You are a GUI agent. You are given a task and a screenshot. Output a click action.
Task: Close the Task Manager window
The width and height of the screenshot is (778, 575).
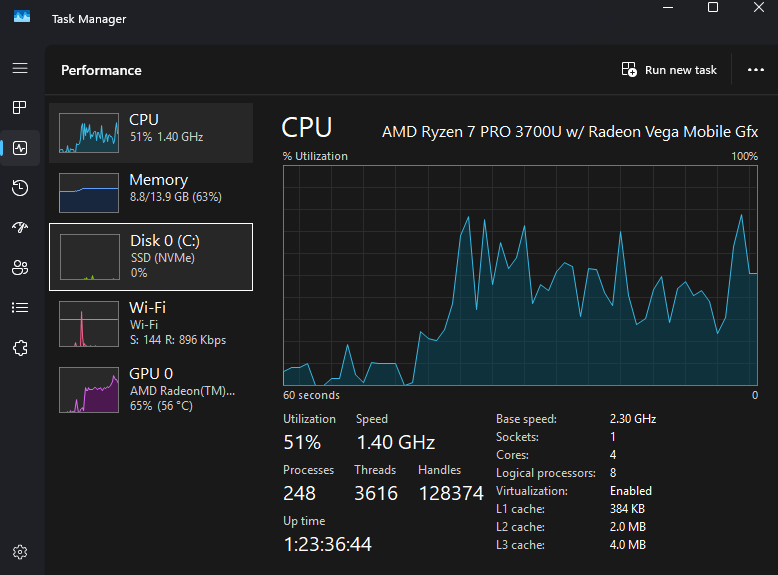click(759, 7)
